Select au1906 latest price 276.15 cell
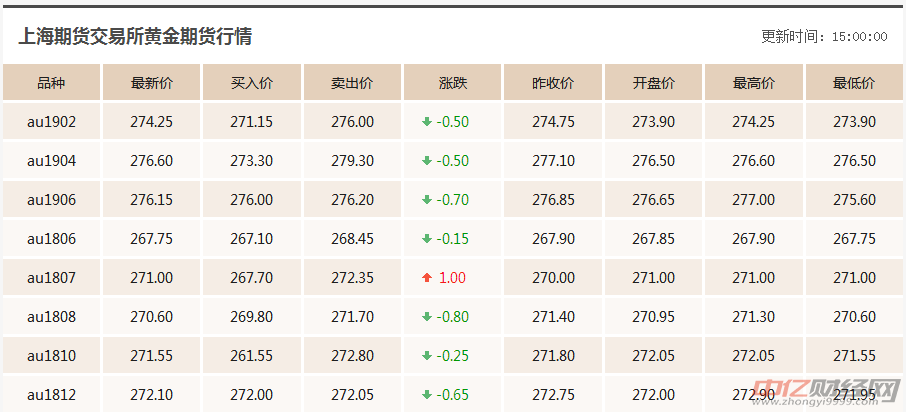The width and height of the screenshot is (906, 412). pyautogui.click(x=152, y=200)
